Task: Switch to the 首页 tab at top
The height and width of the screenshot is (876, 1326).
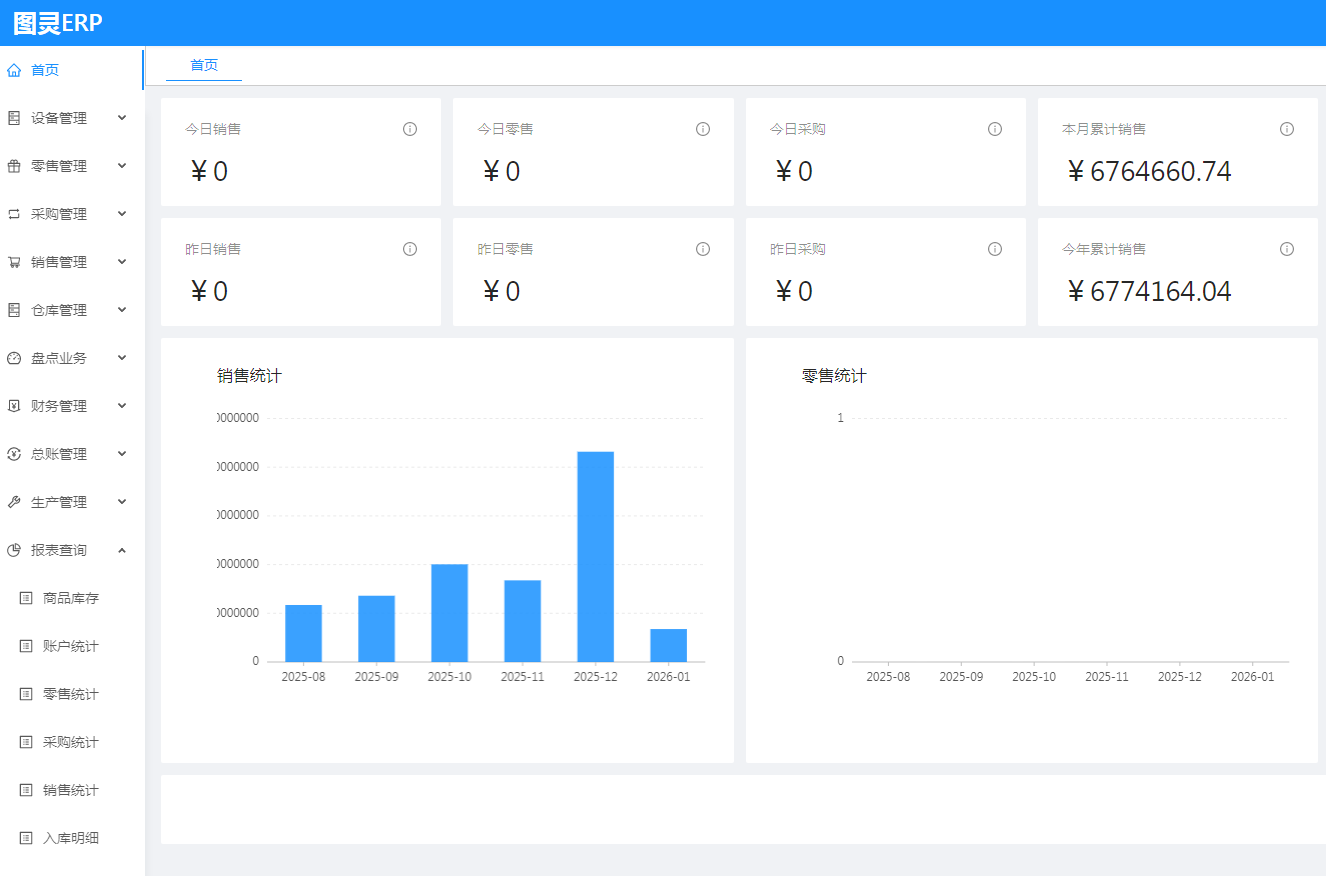Action: click(x=204, y=65)
